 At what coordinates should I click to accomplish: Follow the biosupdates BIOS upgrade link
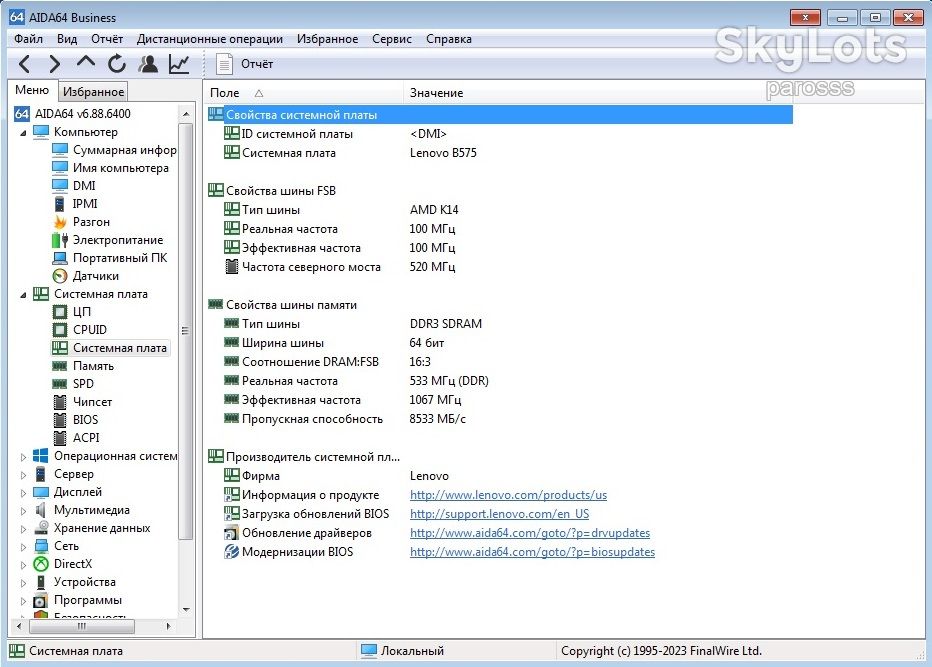pyautogui.click(x=532, y=552)
